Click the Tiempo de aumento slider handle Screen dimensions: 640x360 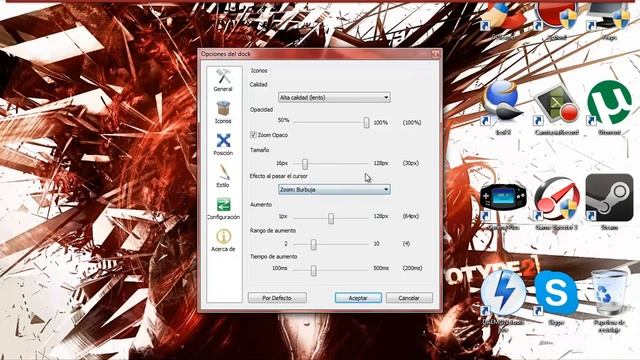point(313,270)
